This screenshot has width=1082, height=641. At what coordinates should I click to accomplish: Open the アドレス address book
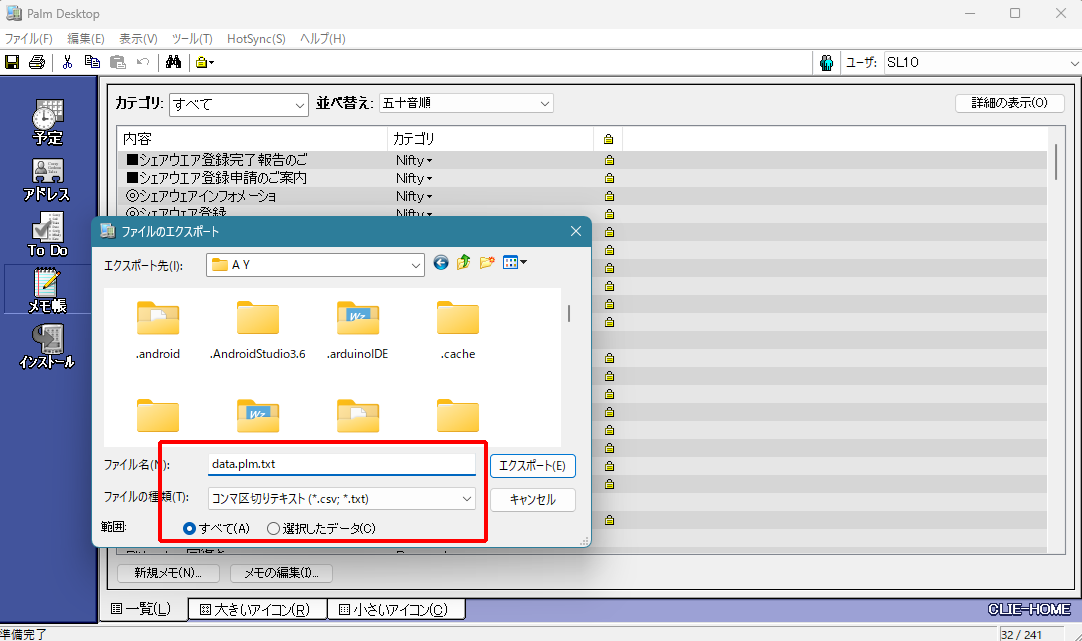coord(47,179)
